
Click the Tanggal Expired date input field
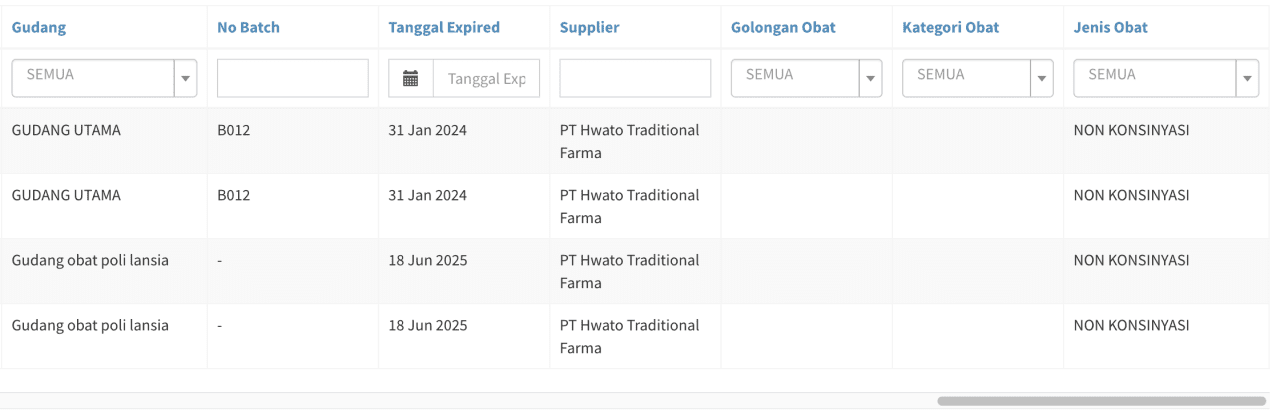click(486, 78)
